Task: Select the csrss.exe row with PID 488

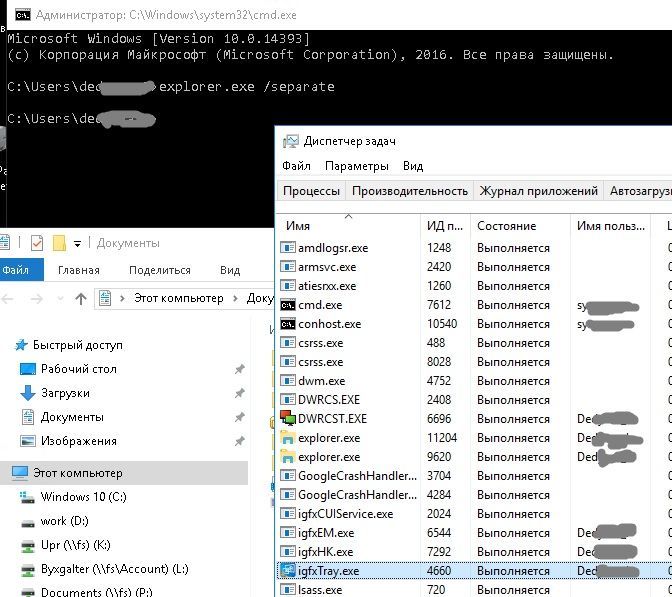Action: (474, 343)
